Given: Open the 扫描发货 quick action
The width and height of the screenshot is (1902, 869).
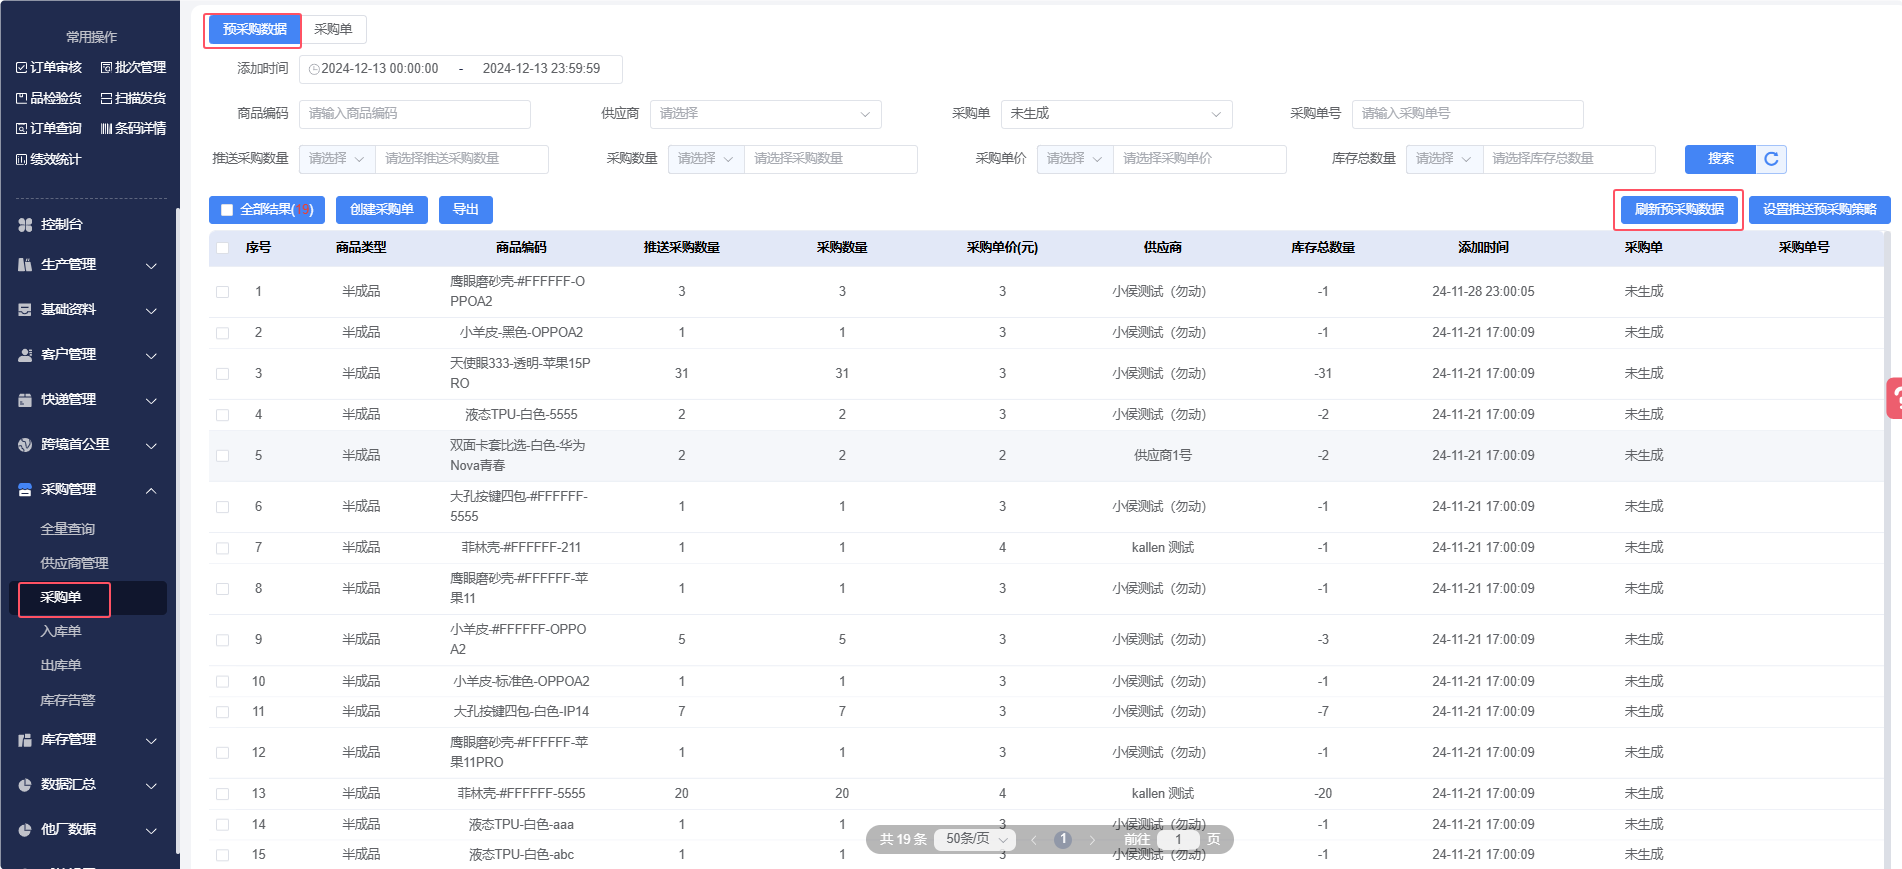Looking at the screenshot, I should 133,98.
